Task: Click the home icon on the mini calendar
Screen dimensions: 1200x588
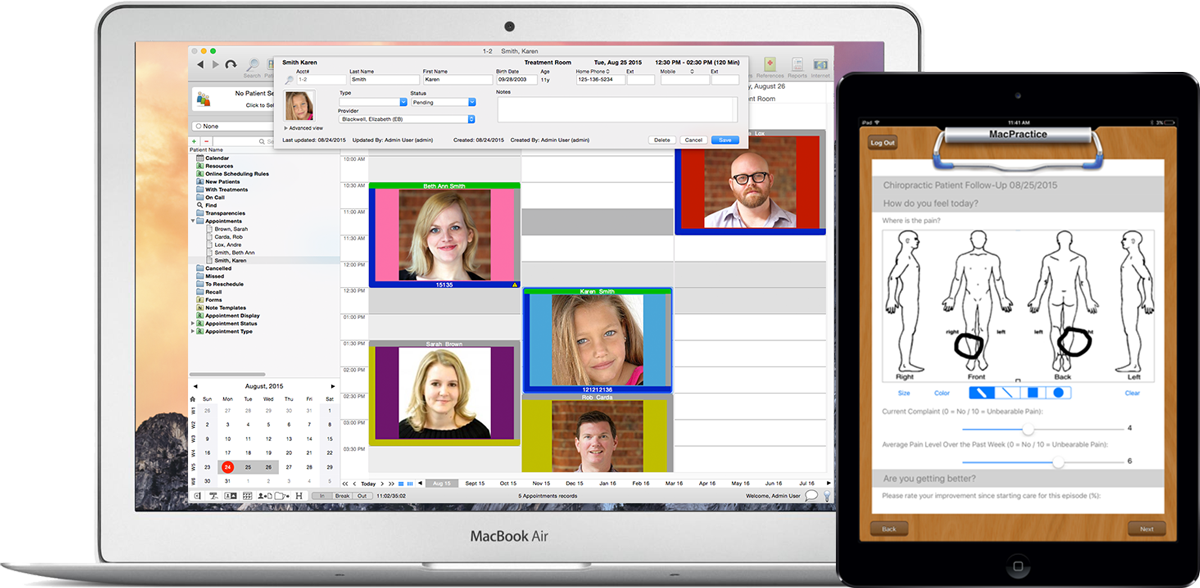Action: [195, 399]
